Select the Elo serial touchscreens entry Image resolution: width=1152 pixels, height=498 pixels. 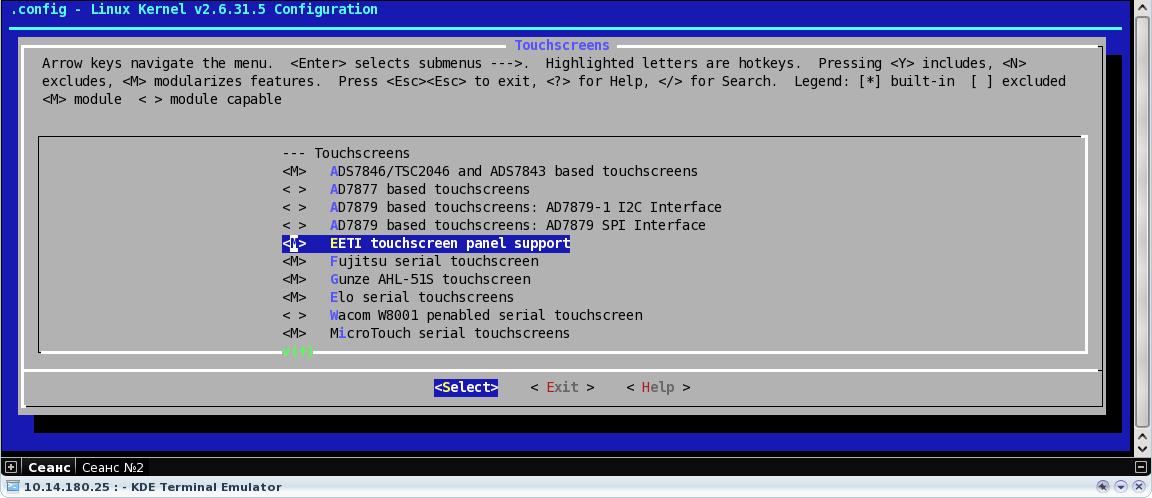pyautogui.click(x=421, y=297)
